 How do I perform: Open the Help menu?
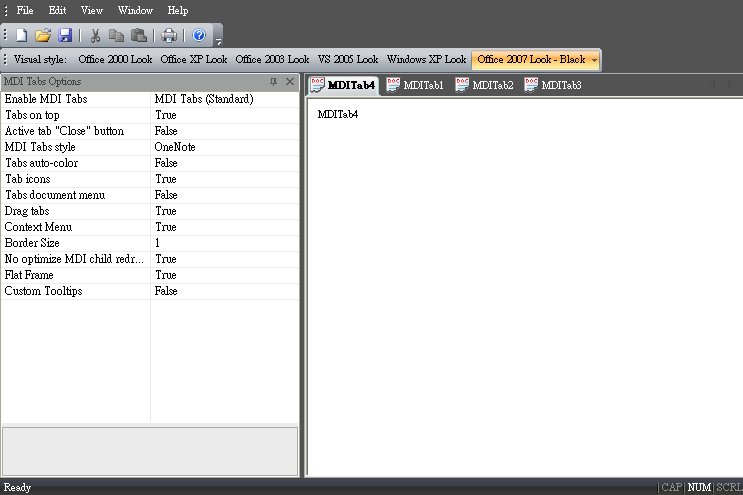point(178,10)
